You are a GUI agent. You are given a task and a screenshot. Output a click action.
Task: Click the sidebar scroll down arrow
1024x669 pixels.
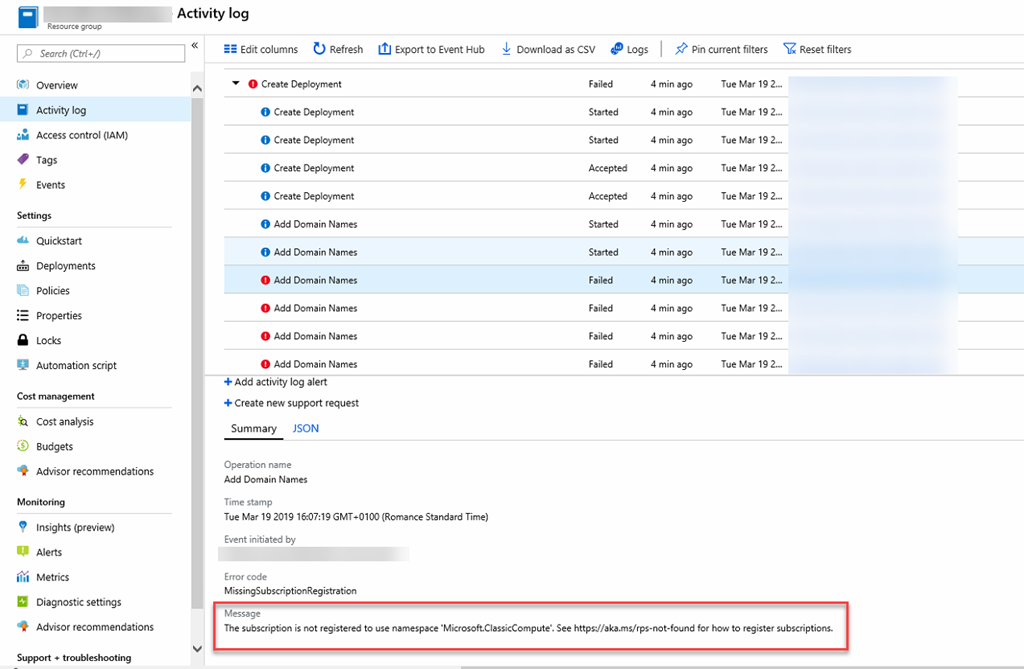coord(197,649)
